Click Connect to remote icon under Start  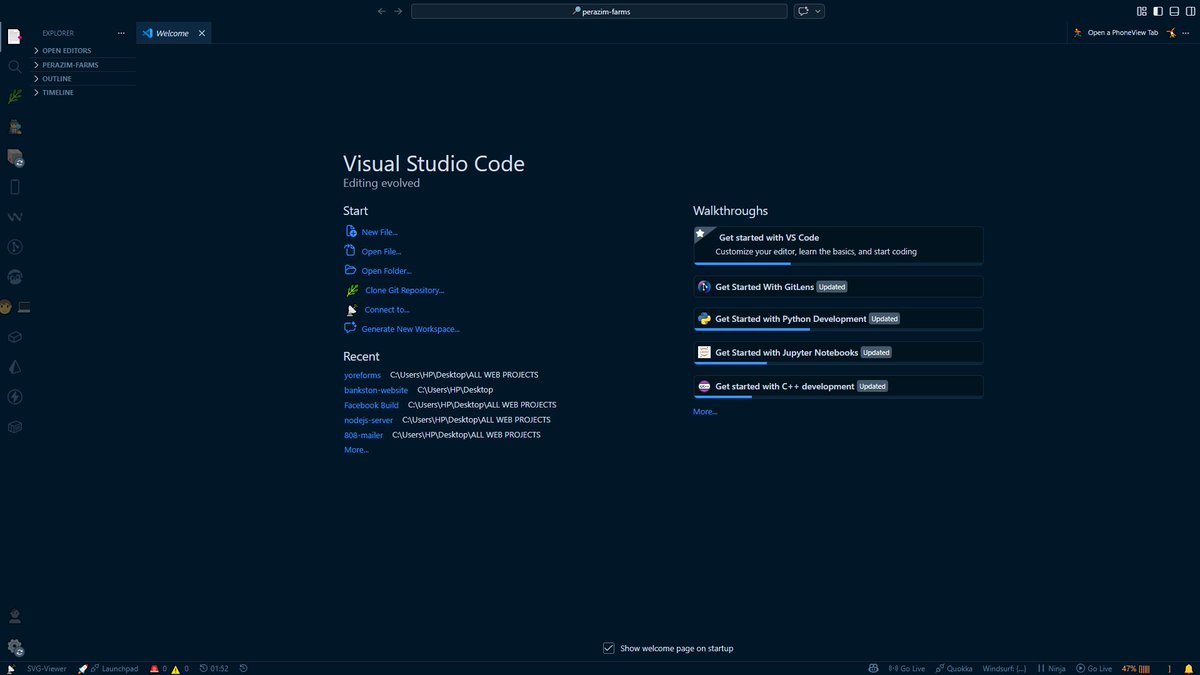pyautogui.click(x=351, y=309)
